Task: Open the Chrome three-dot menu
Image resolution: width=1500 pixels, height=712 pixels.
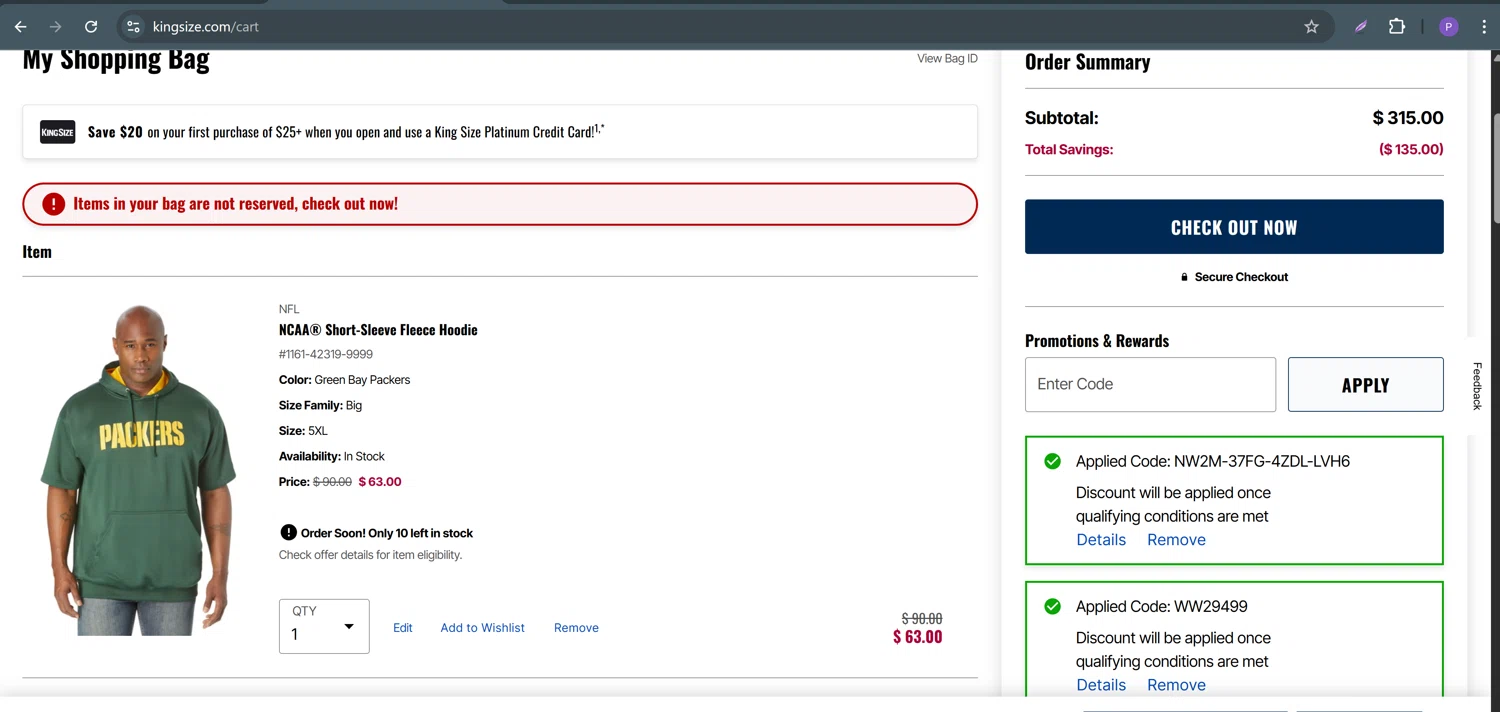Action: pos(1484,27)
